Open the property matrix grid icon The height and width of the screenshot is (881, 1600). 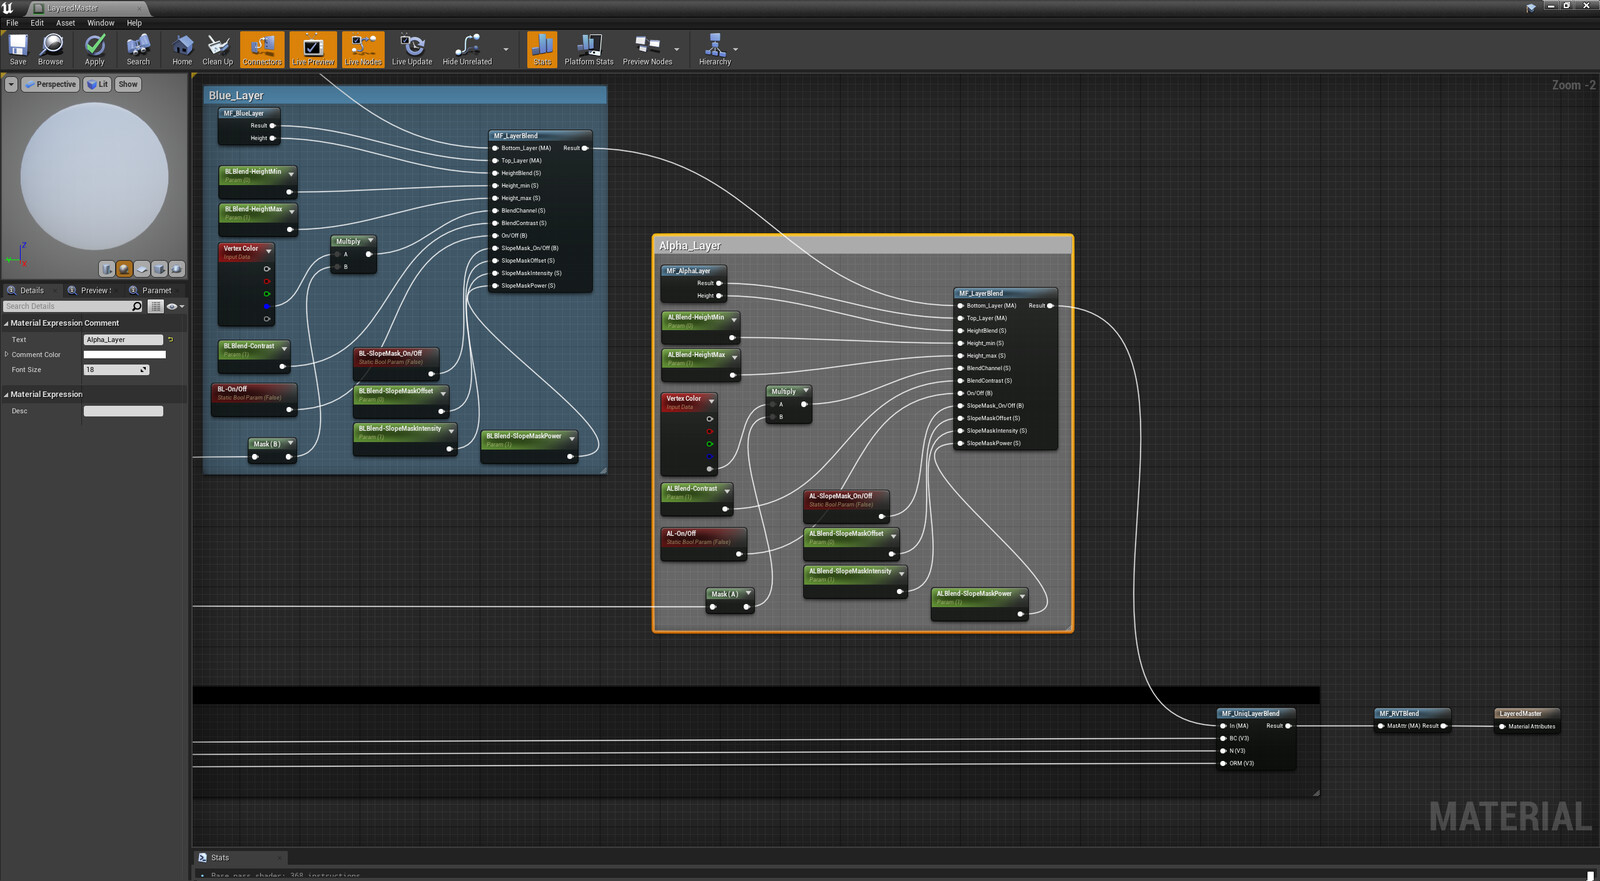pyautogui.click(x=155, y=306)
